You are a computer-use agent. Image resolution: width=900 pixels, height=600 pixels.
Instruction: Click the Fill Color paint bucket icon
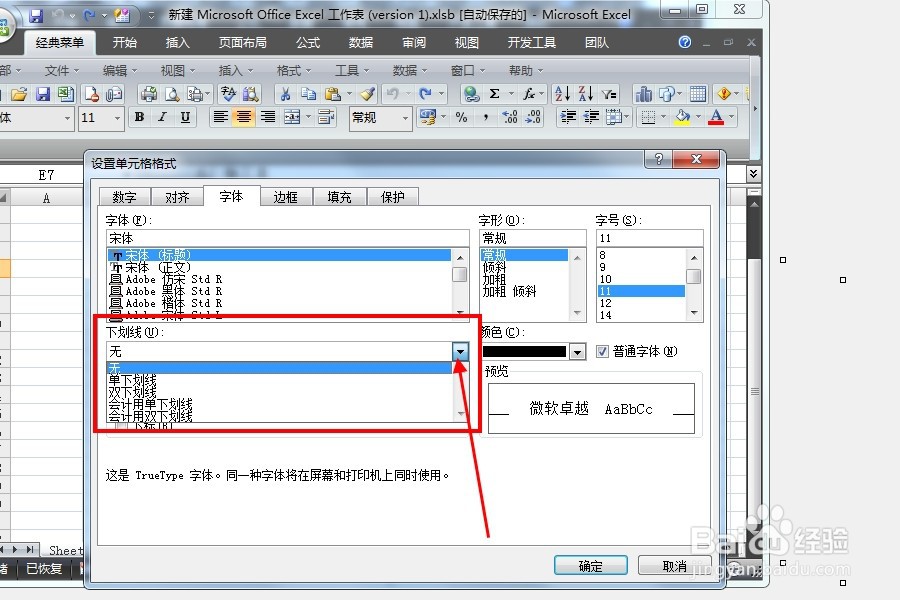pos(682,117)
